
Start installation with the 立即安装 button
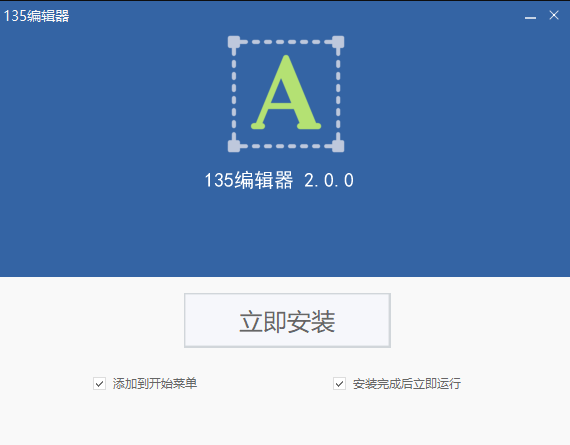click(287, 320)
